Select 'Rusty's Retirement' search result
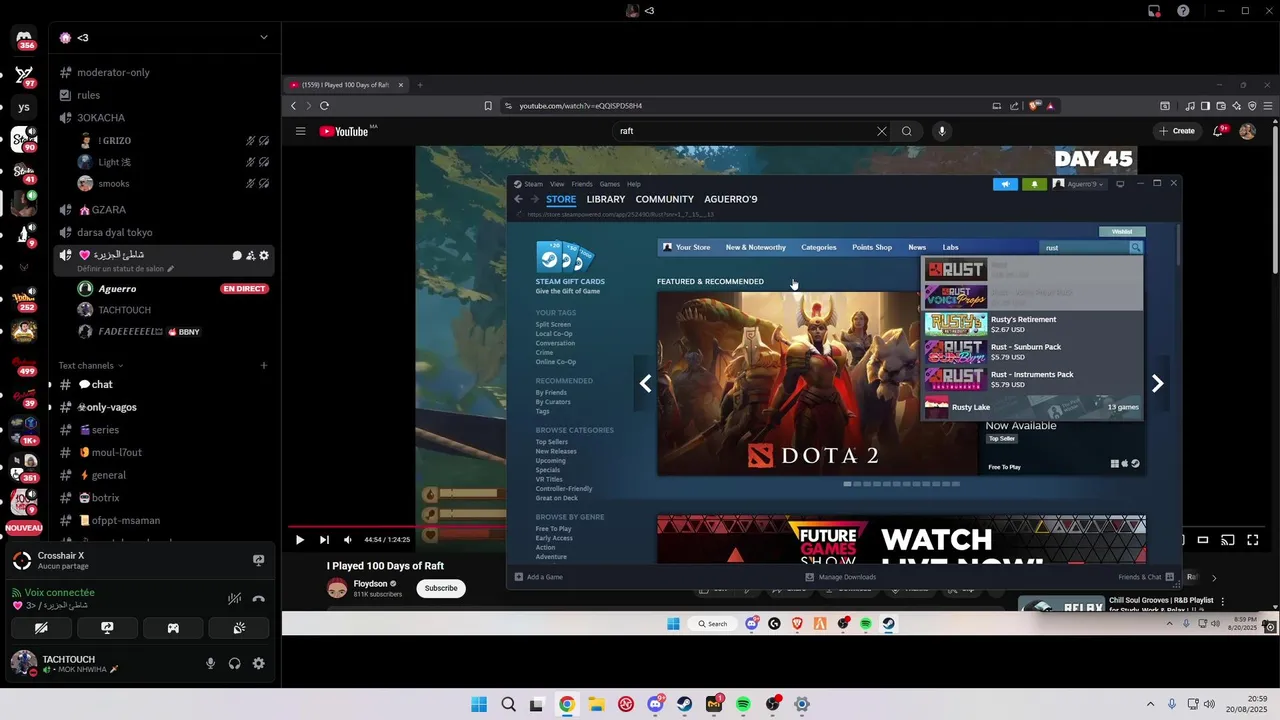Image resolution: width=1280 pixels, height=720 pixels. 1033,324
